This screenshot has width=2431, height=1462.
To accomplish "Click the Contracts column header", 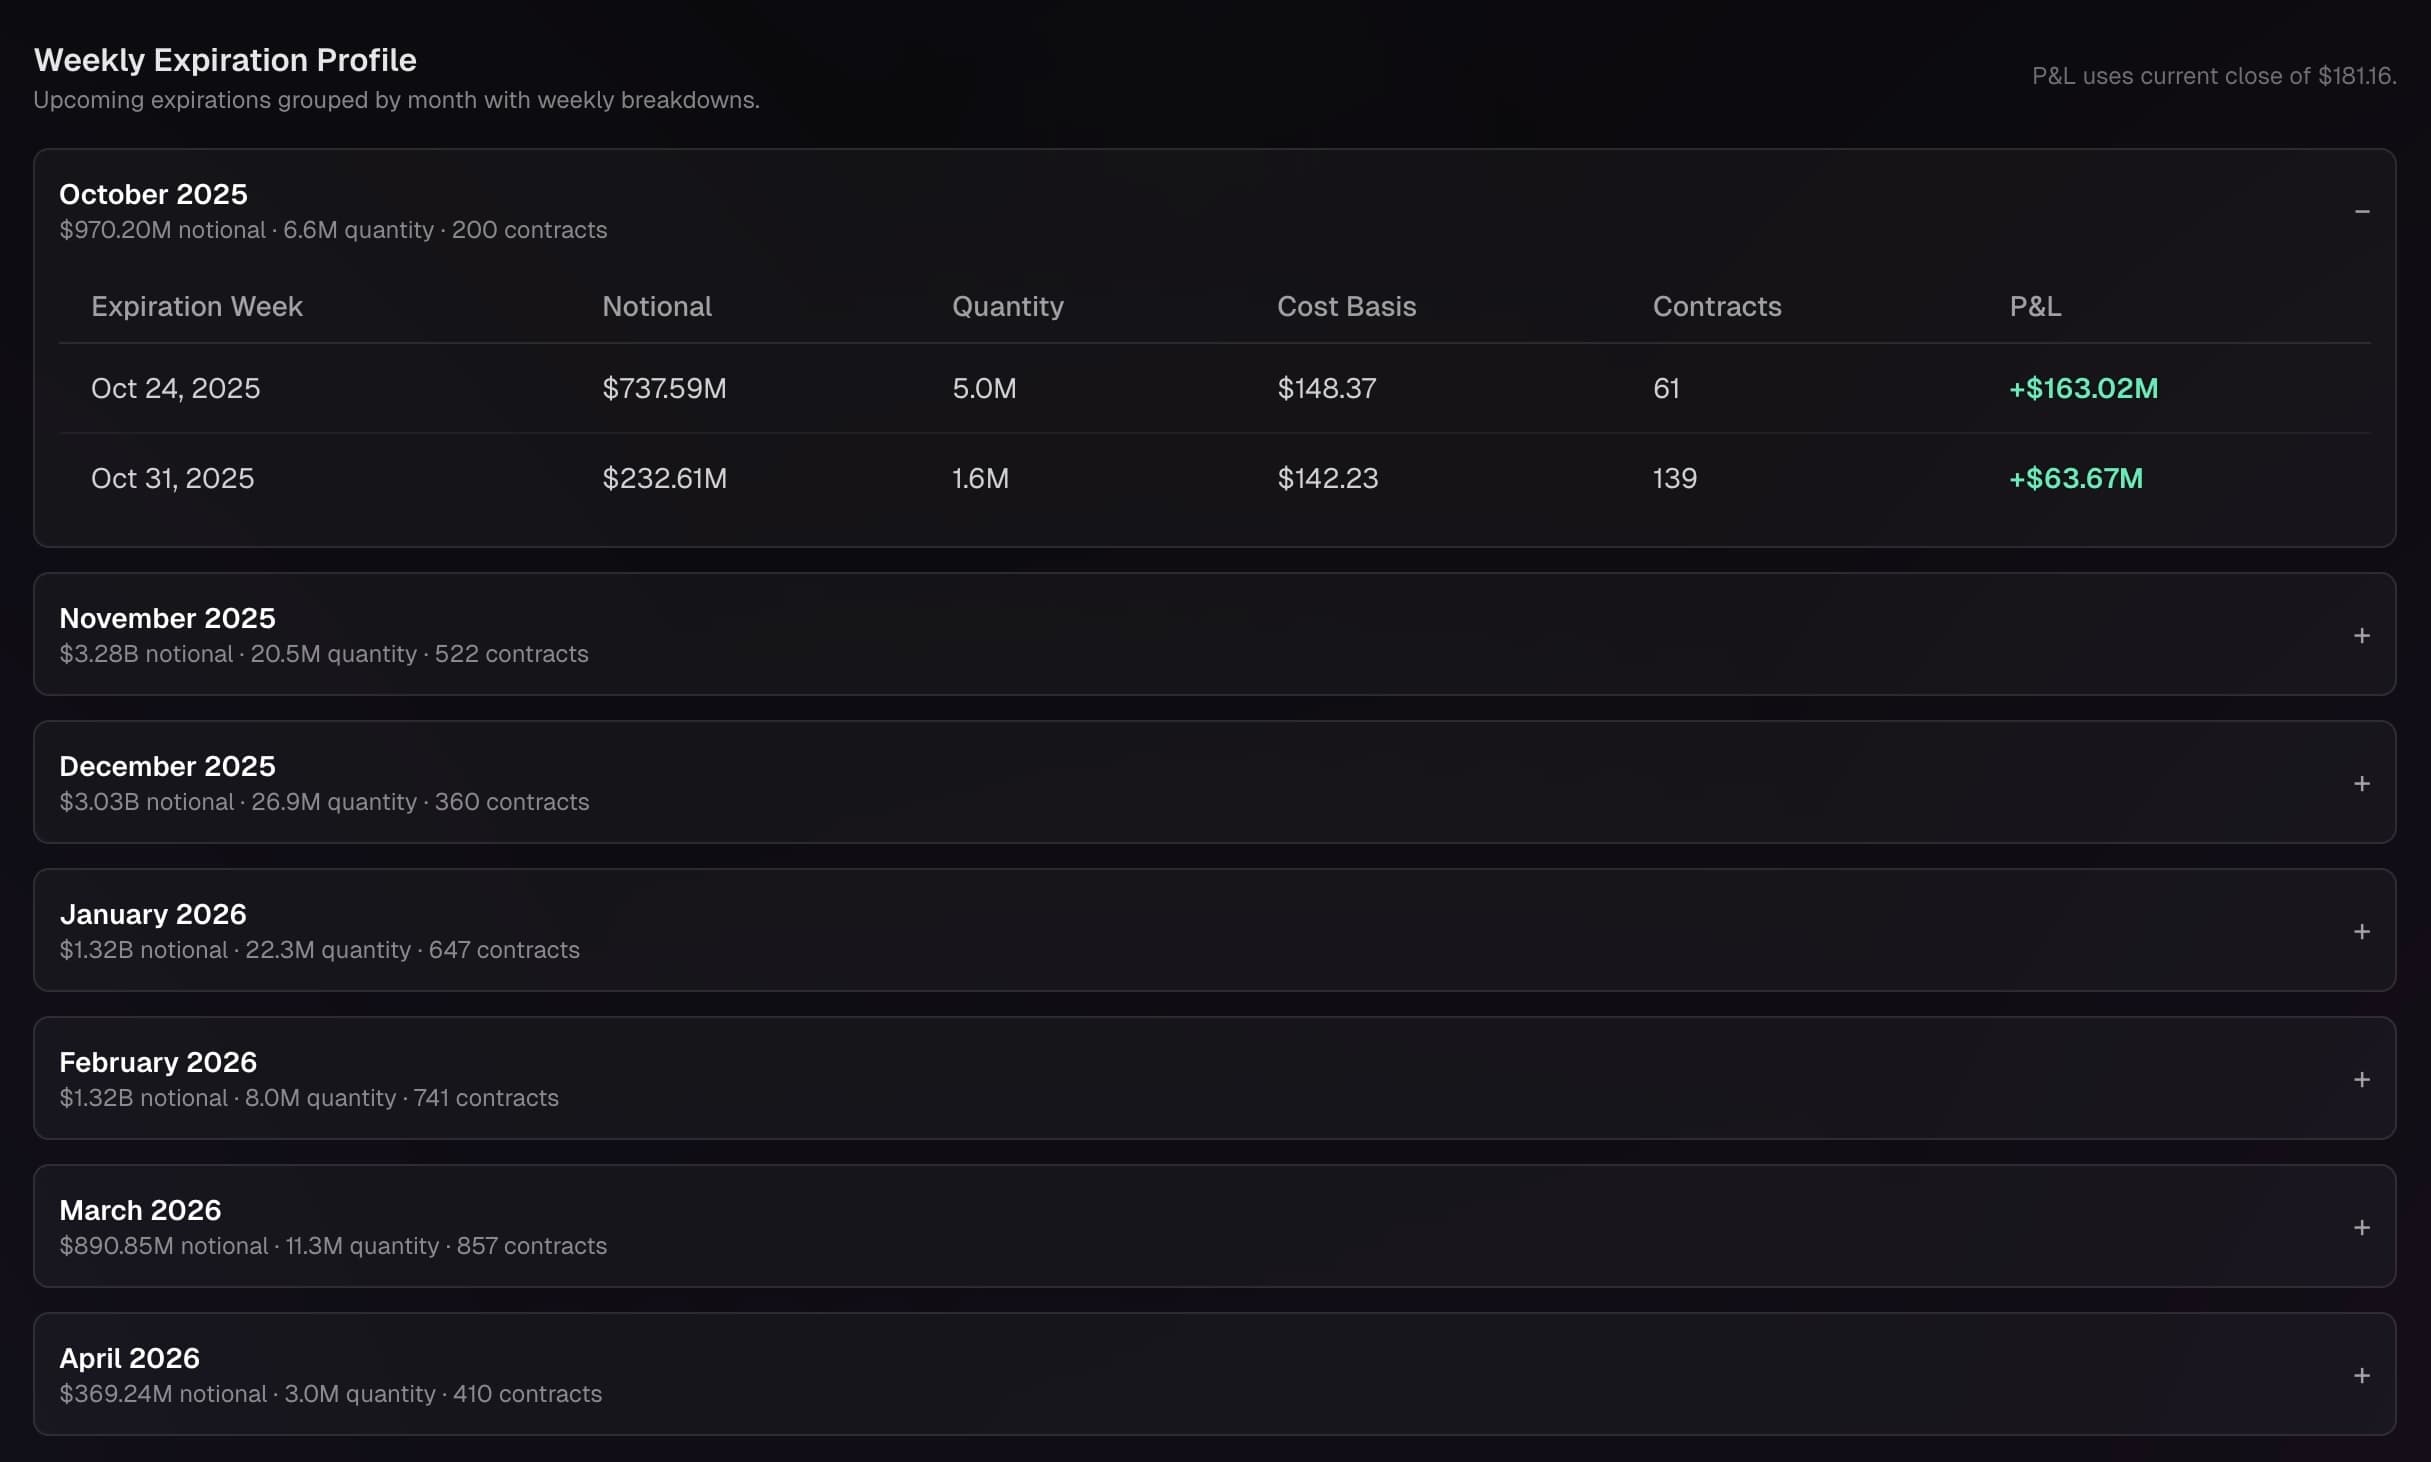I will point(1716,306).
